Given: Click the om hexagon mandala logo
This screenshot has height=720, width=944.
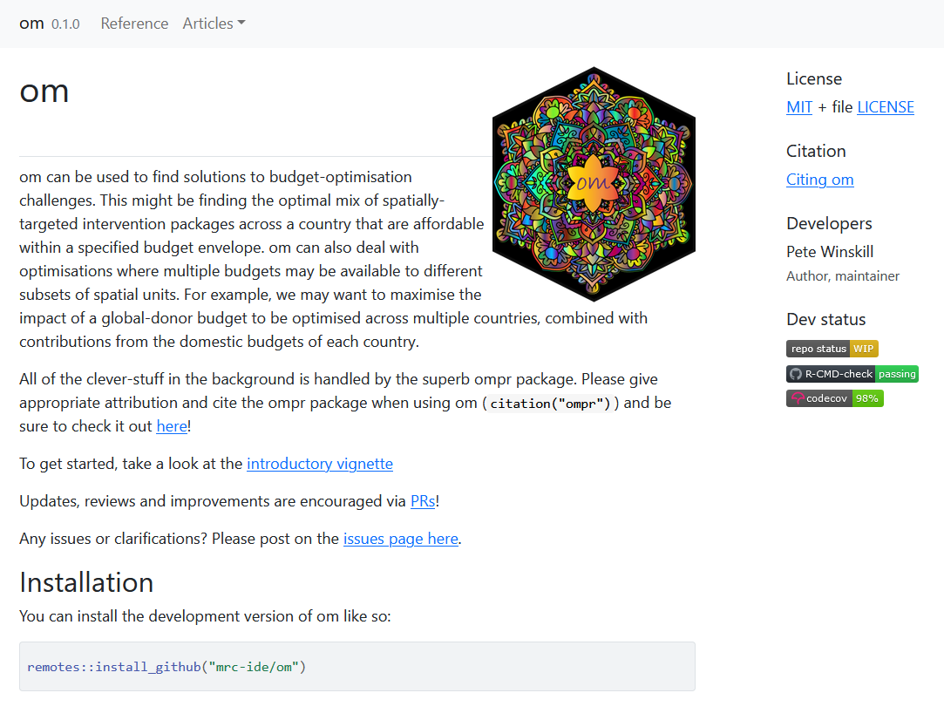Looking at the screenshot, I should (x=593, y=184).
